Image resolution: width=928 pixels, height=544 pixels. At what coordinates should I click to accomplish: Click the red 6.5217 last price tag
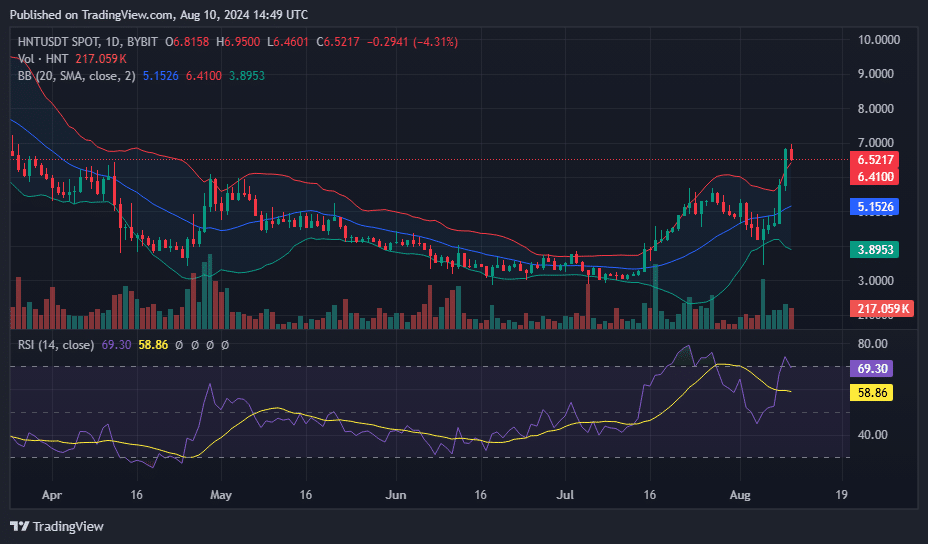coord(875,160)
